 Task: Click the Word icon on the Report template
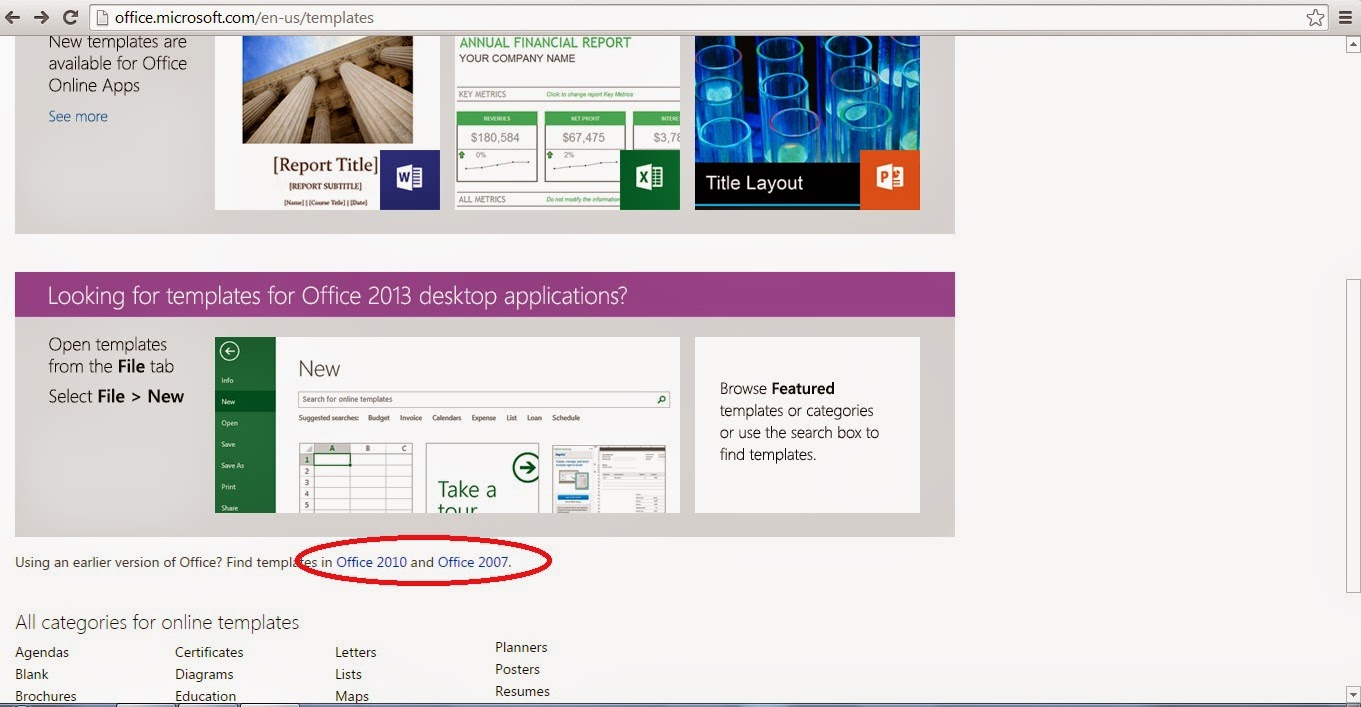tap(409, 179)
